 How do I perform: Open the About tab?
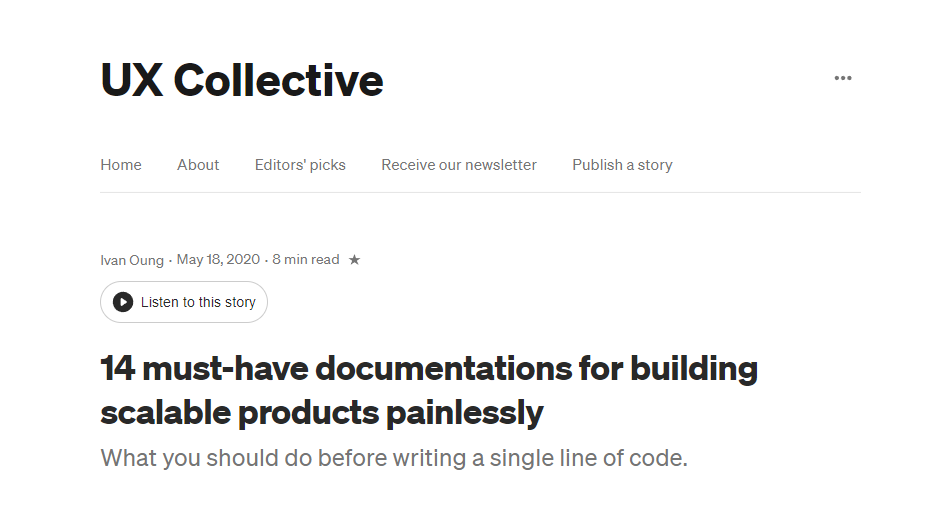[198, 165]
